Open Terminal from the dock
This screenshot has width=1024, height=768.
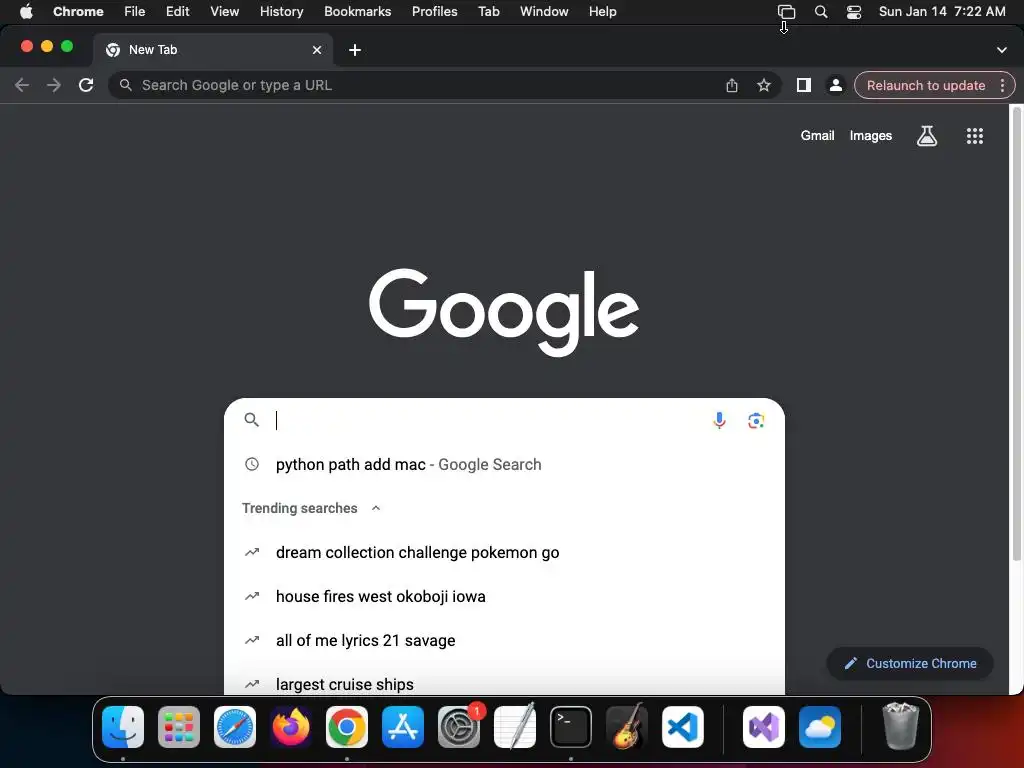click(571, 727)
